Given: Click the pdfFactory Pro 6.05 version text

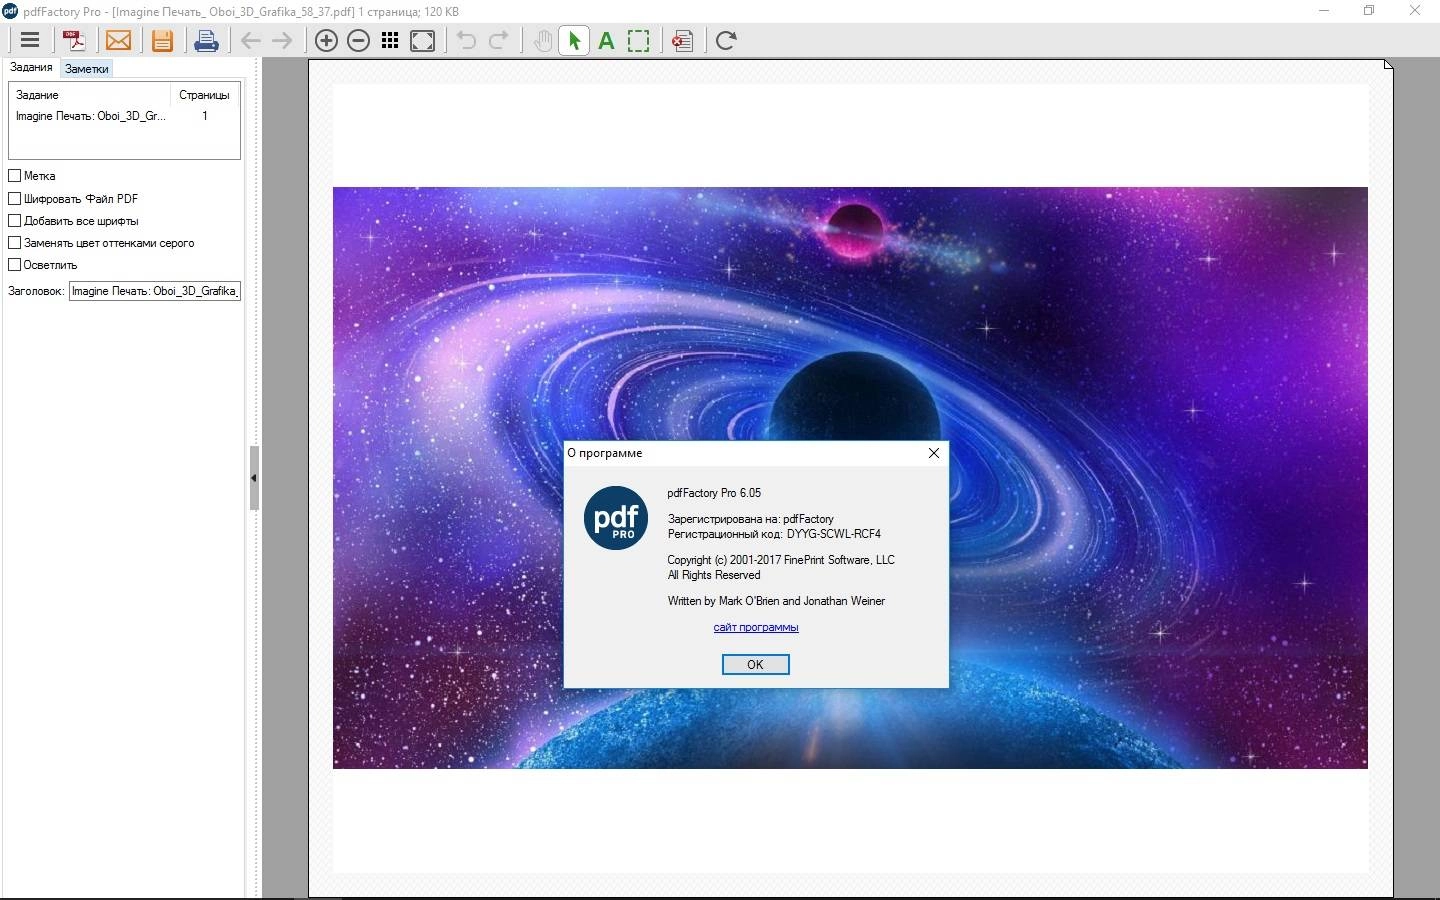Looking at the screenshot, I should (x=714, y=493).
